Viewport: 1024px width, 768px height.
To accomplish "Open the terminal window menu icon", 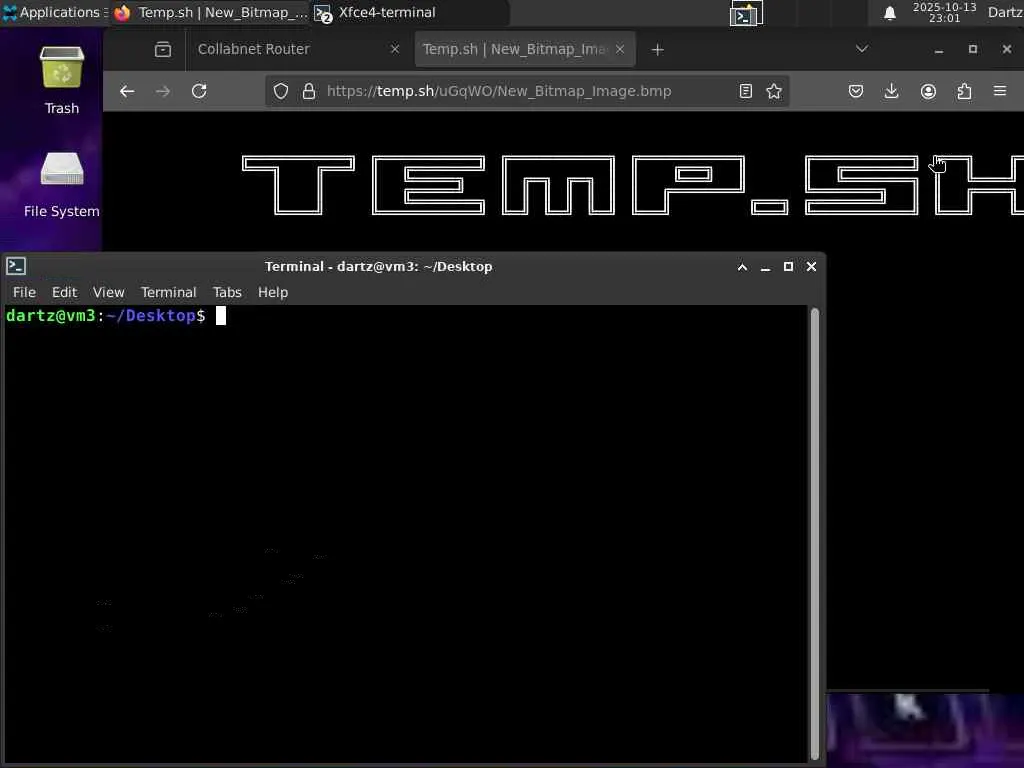I will coord(16,266).
